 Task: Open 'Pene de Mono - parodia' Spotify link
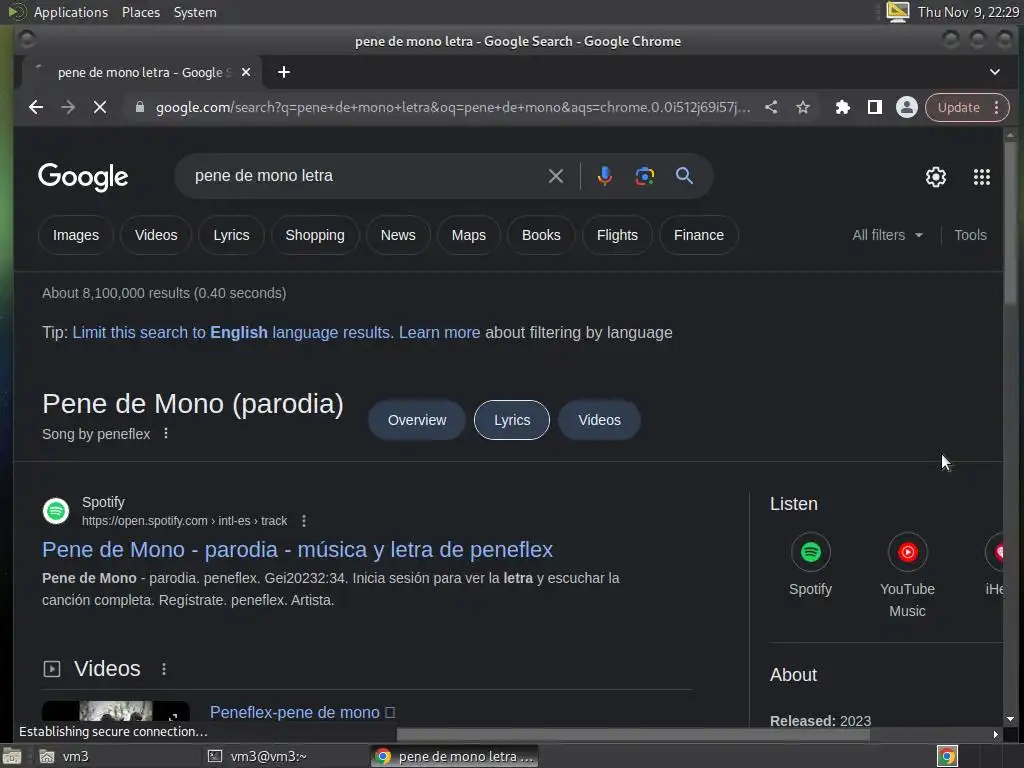tap(297, 550)
